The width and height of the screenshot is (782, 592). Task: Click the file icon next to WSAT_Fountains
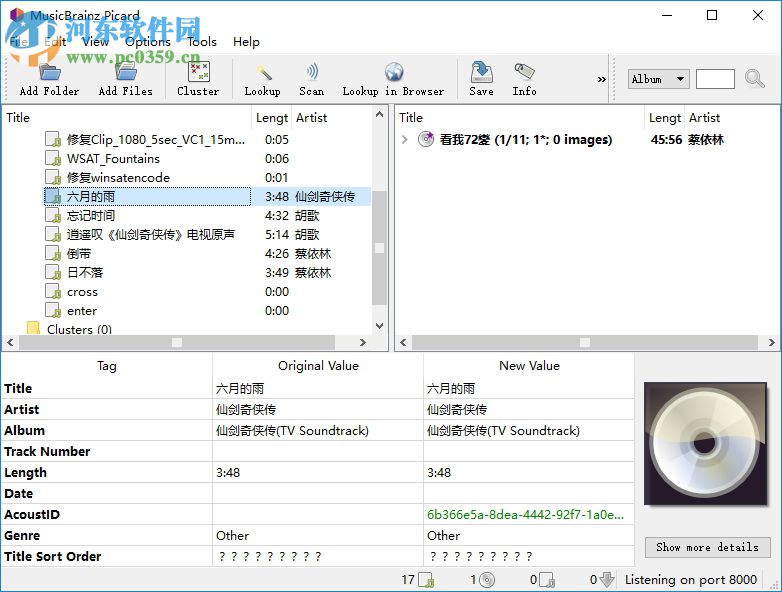pos(53,159)
